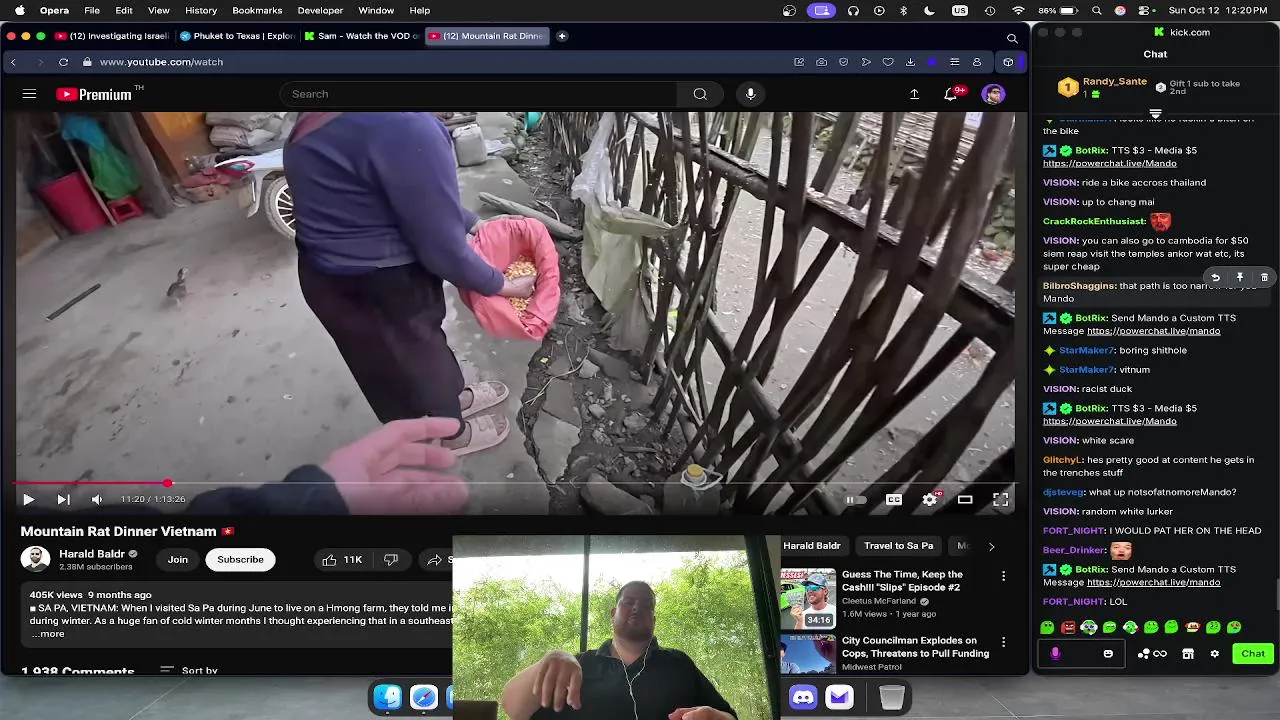Open a new browser tab

(562, 36)
